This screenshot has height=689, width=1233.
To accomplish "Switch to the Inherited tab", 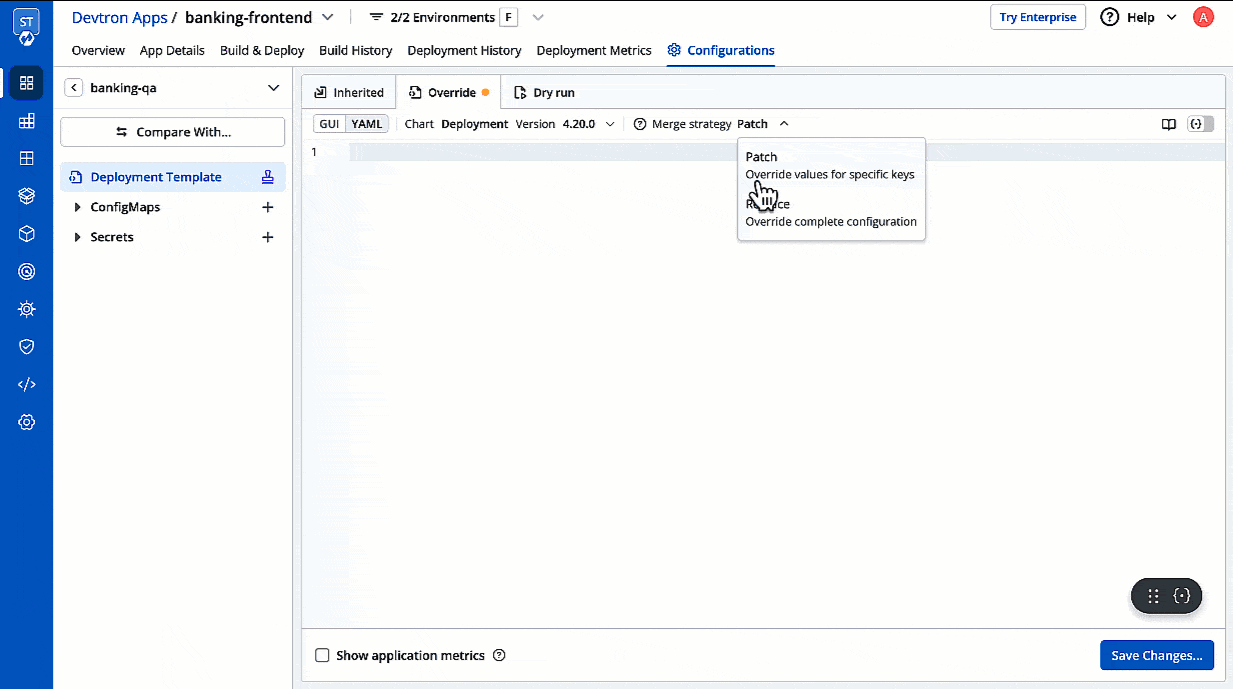I will (x=348, y=91).
